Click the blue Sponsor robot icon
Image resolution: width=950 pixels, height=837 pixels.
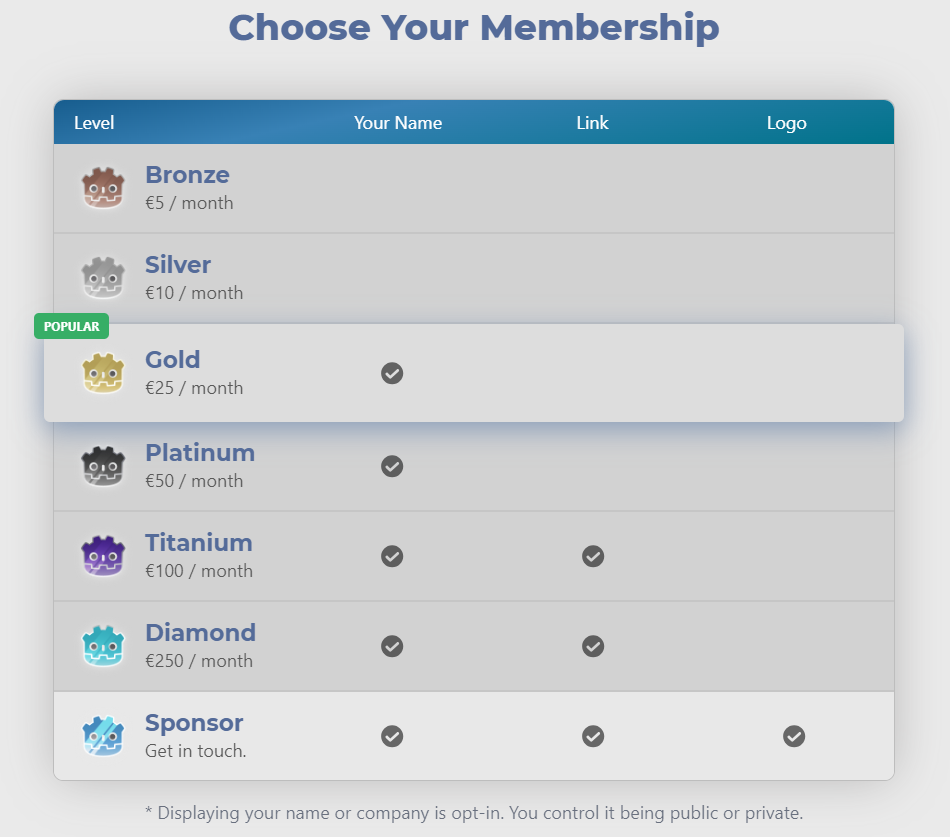coord(103,736)
